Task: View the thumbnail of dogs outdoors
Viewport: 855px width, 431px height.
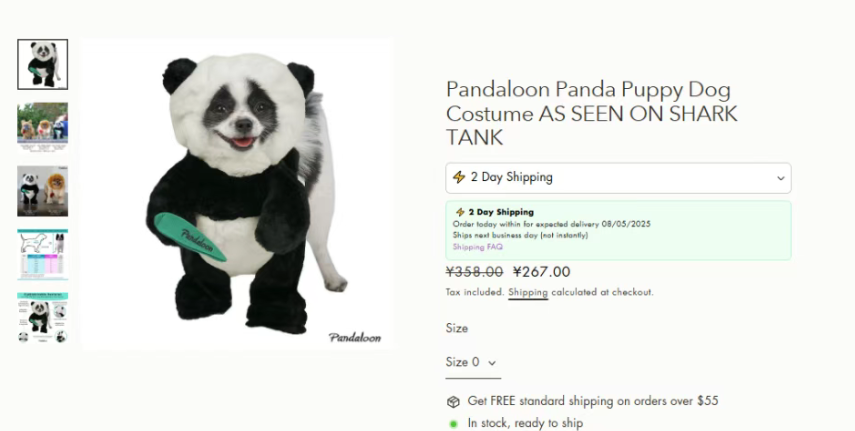Action: click(43, 127)
